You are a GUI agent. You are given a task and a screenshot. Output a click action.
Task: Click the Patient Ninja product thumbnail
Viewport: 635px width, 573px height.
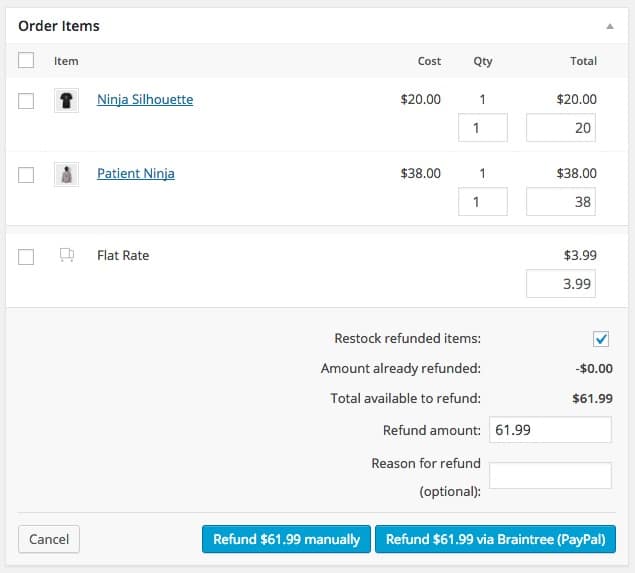click(66, 174)
